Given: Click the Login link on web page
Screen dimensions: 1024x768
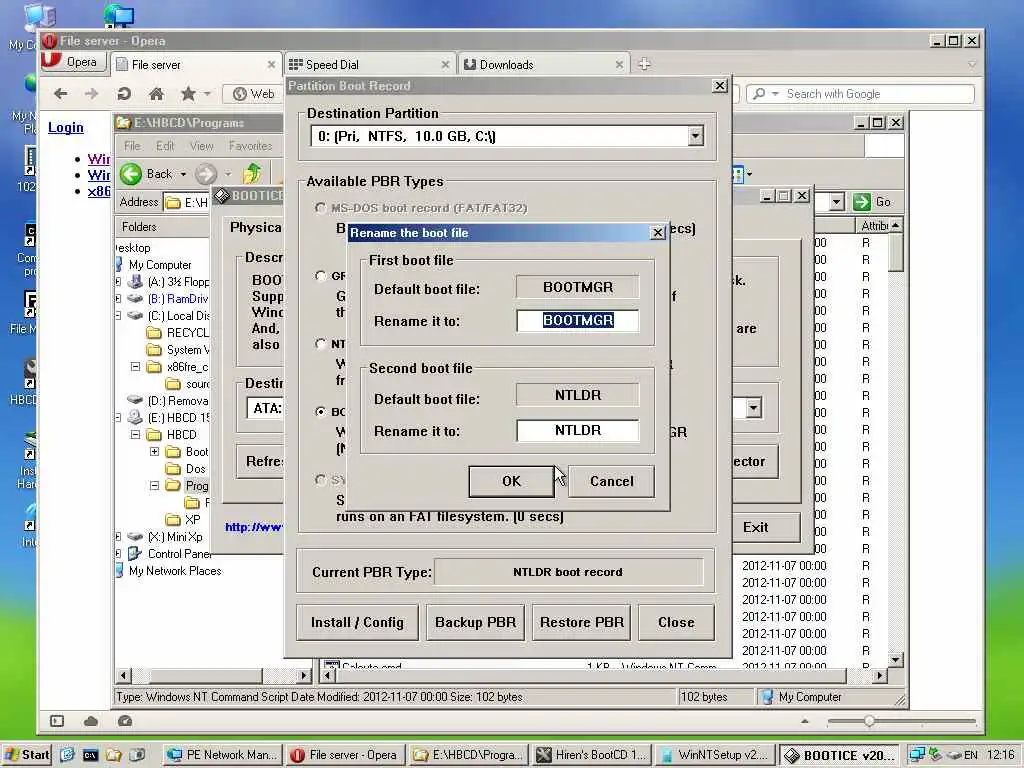Looking at the screenshot, I should point(65,127).
